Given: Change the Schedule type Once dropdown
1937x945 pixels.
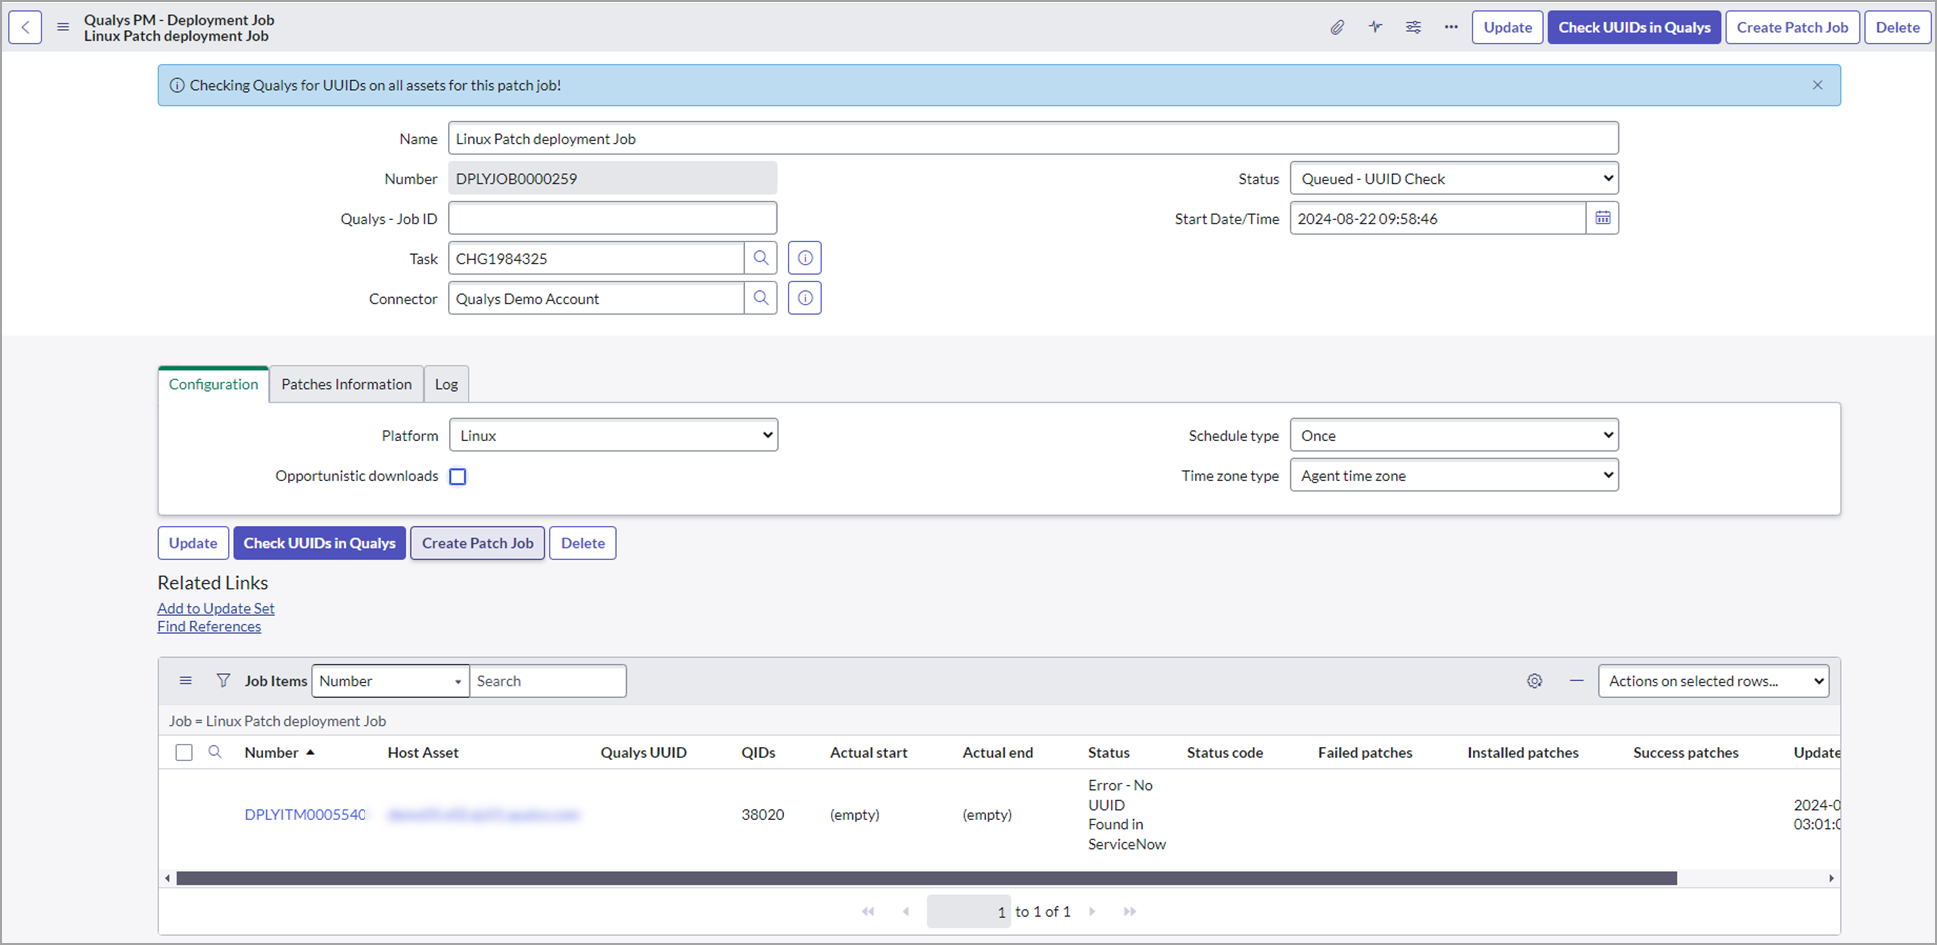Looking at the screenshot, I should [1452, 434].
